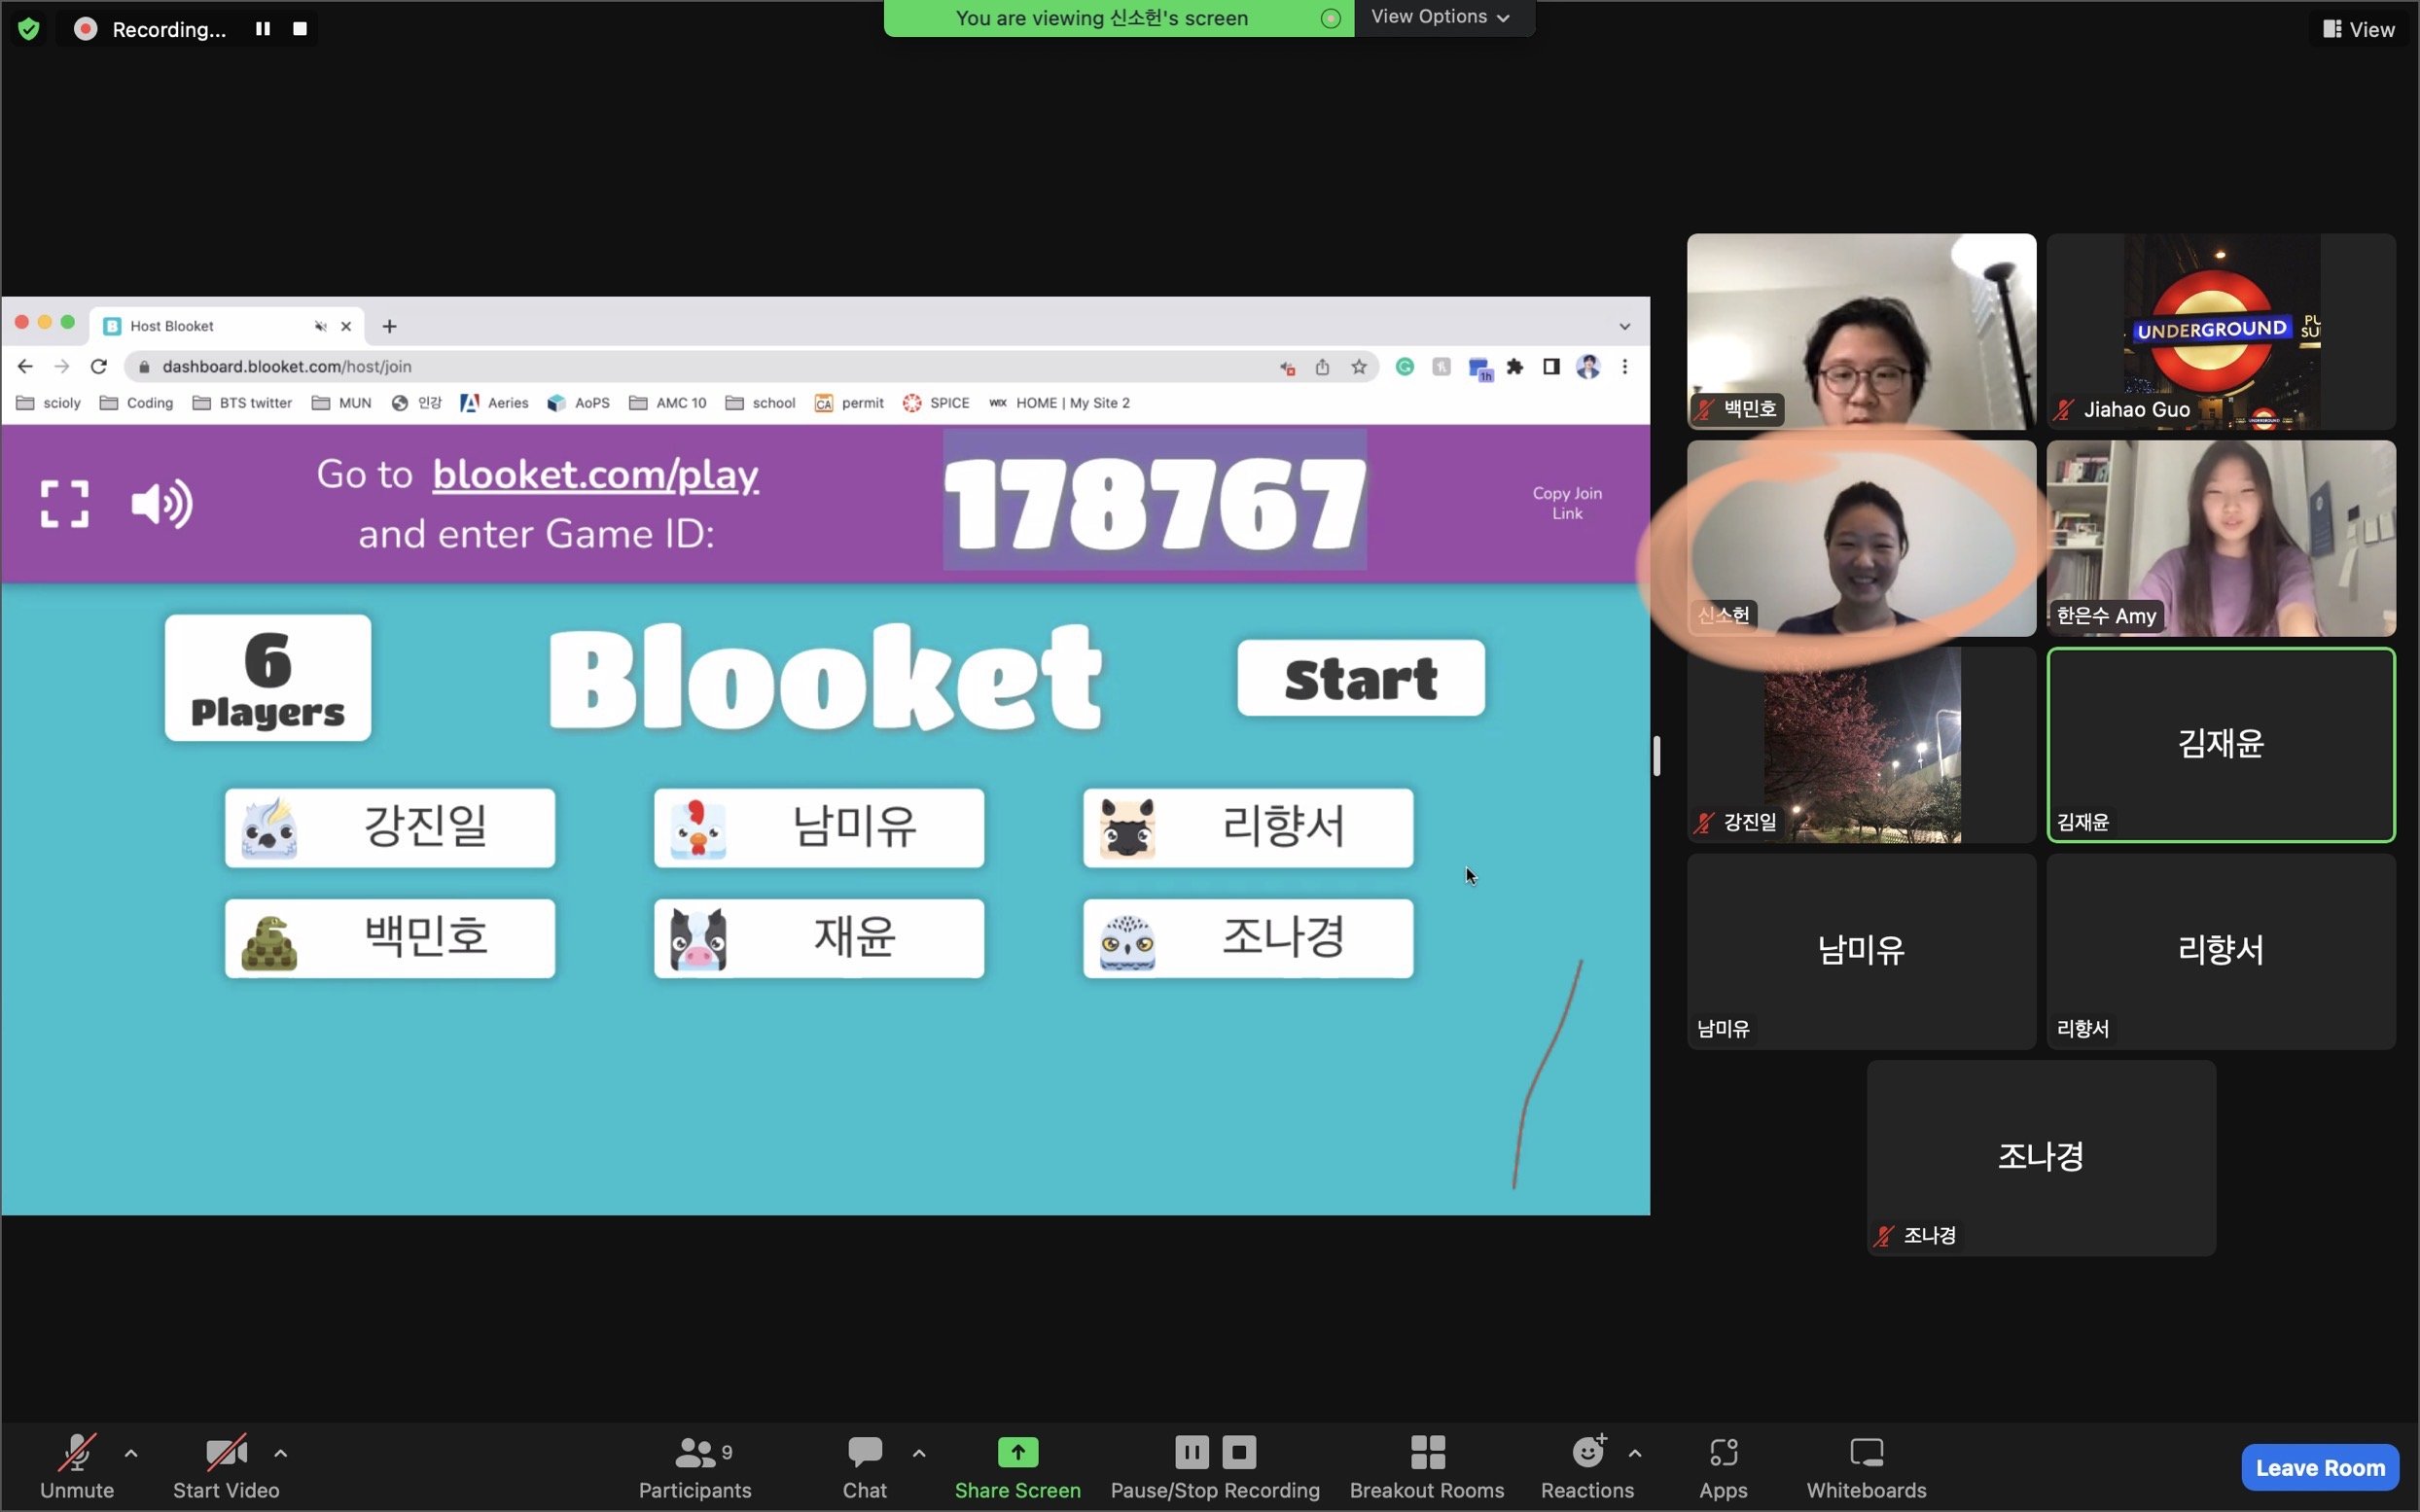Pause recording from the bottom toolbar
The width and height of the screenshot is (2420, 1512).
click(x=1191, y=1452)
